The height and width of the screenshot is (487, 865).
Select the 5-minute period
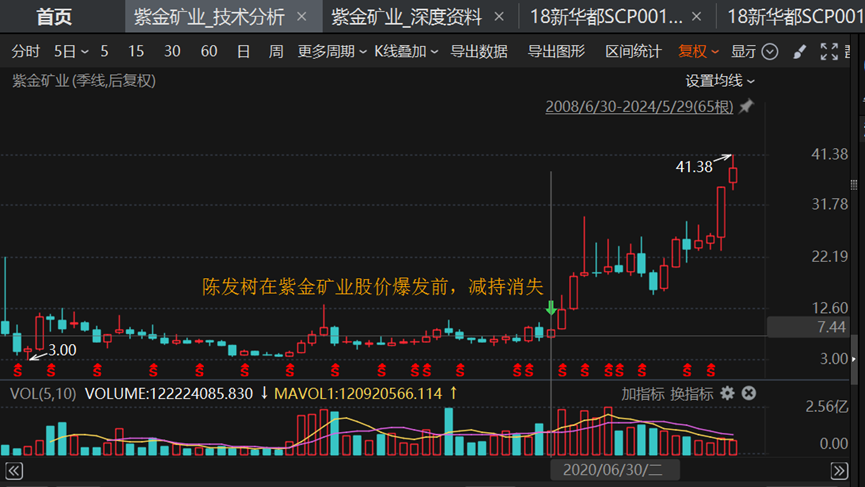coord(104,51)
